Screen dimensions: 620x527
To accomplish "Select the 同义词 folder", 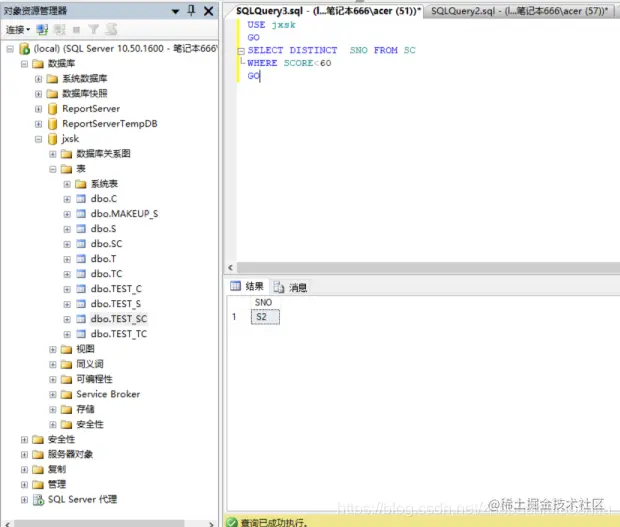I will pyautogui.click(x=90, y=364).
